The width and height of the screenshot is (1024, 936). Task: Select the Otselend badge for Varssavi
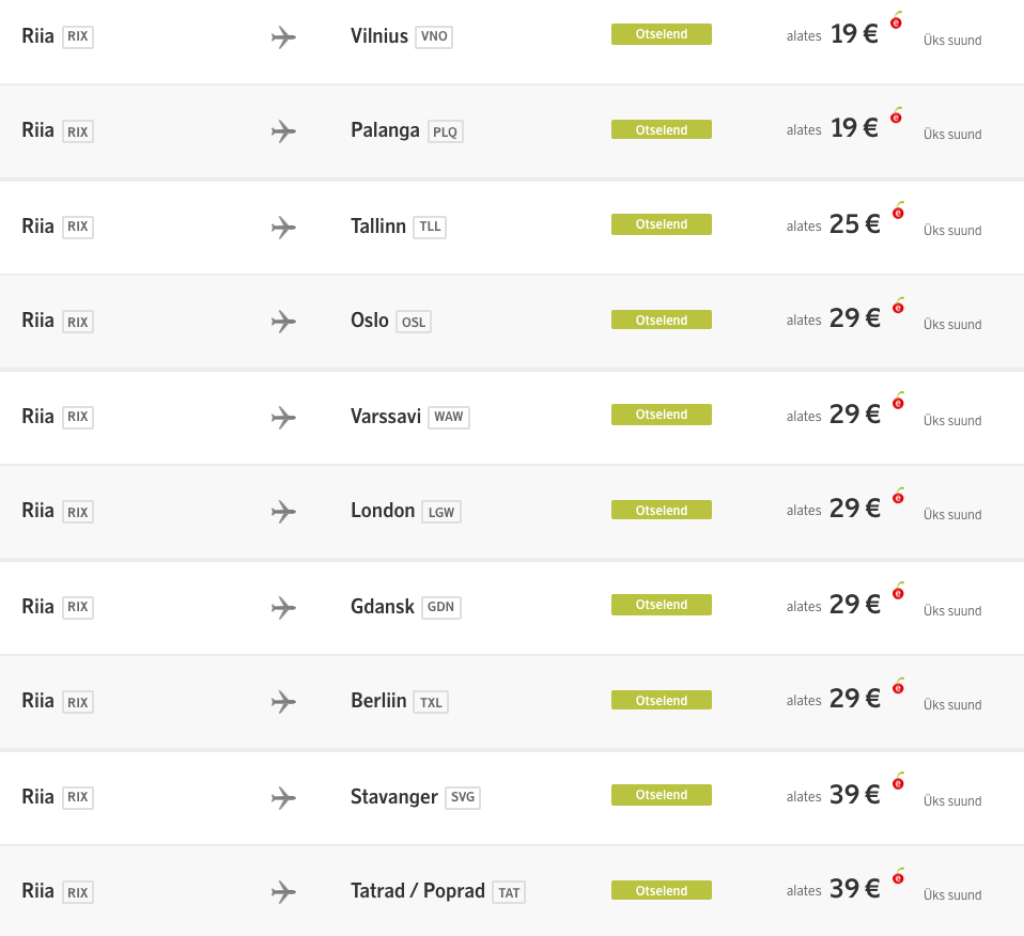tap(661, 415)
